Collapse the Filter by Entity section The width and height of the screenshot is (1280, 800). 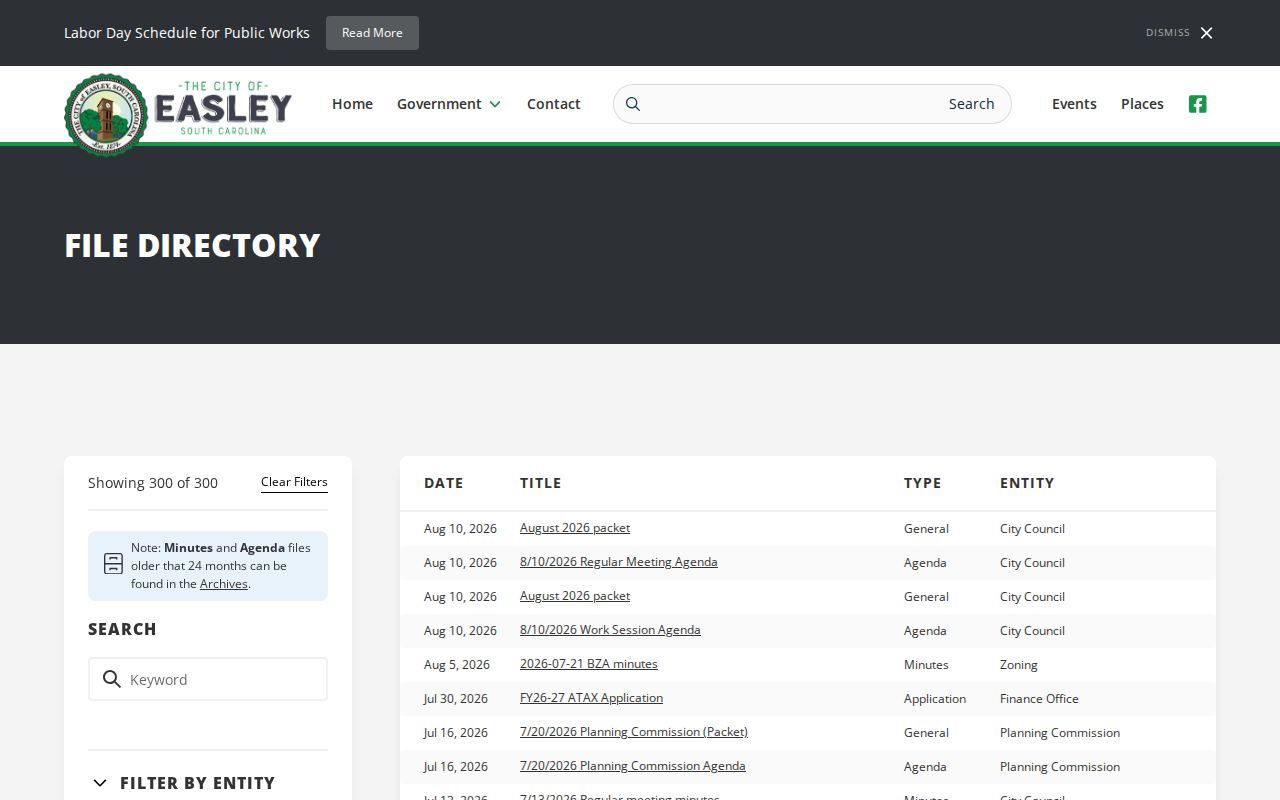pos(182,783)
